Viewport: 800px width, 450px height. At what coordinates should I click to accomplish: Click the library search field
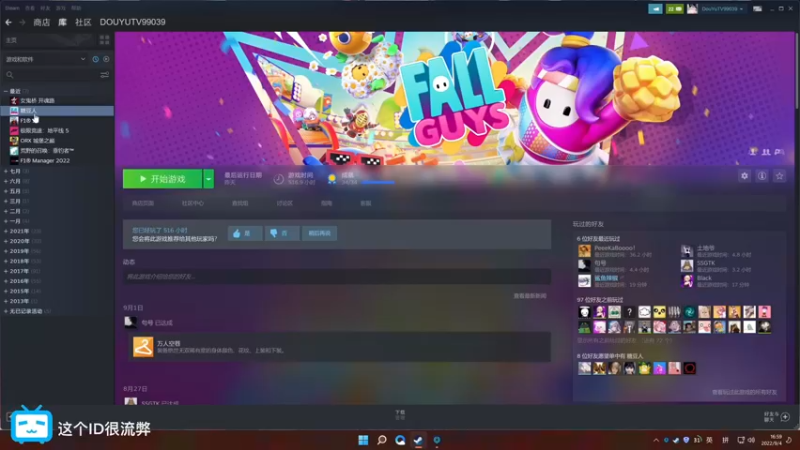point(51,75)
